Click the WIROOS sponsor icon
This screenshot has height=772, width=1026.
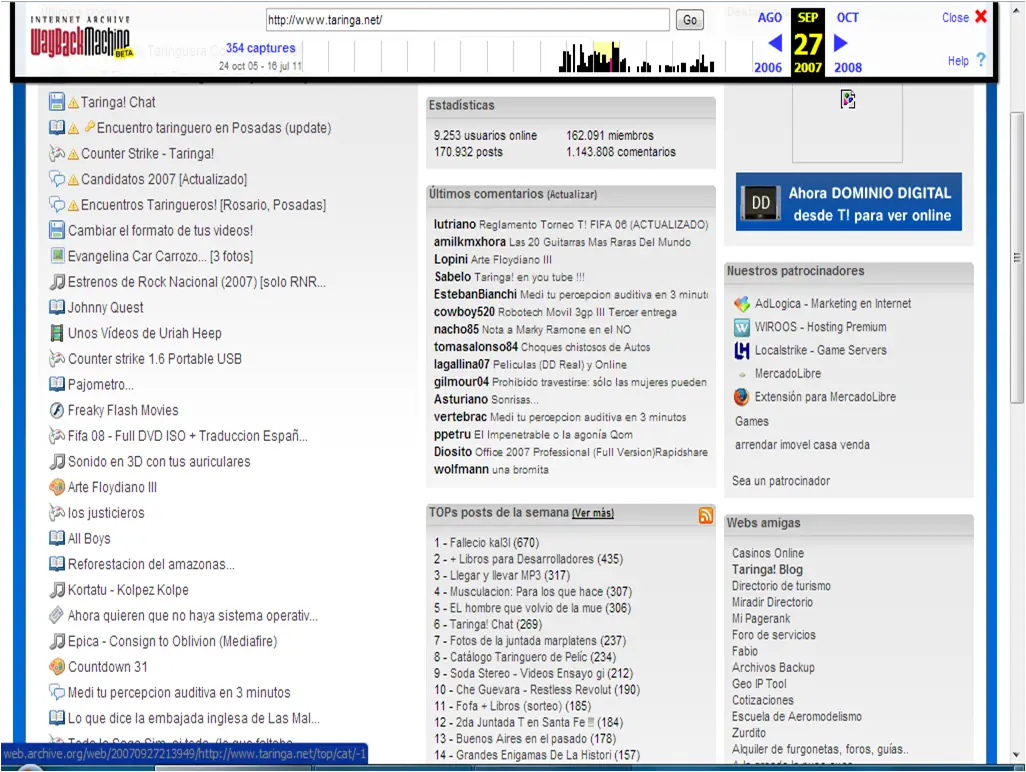pyautogui.click(x=741, y=327)
